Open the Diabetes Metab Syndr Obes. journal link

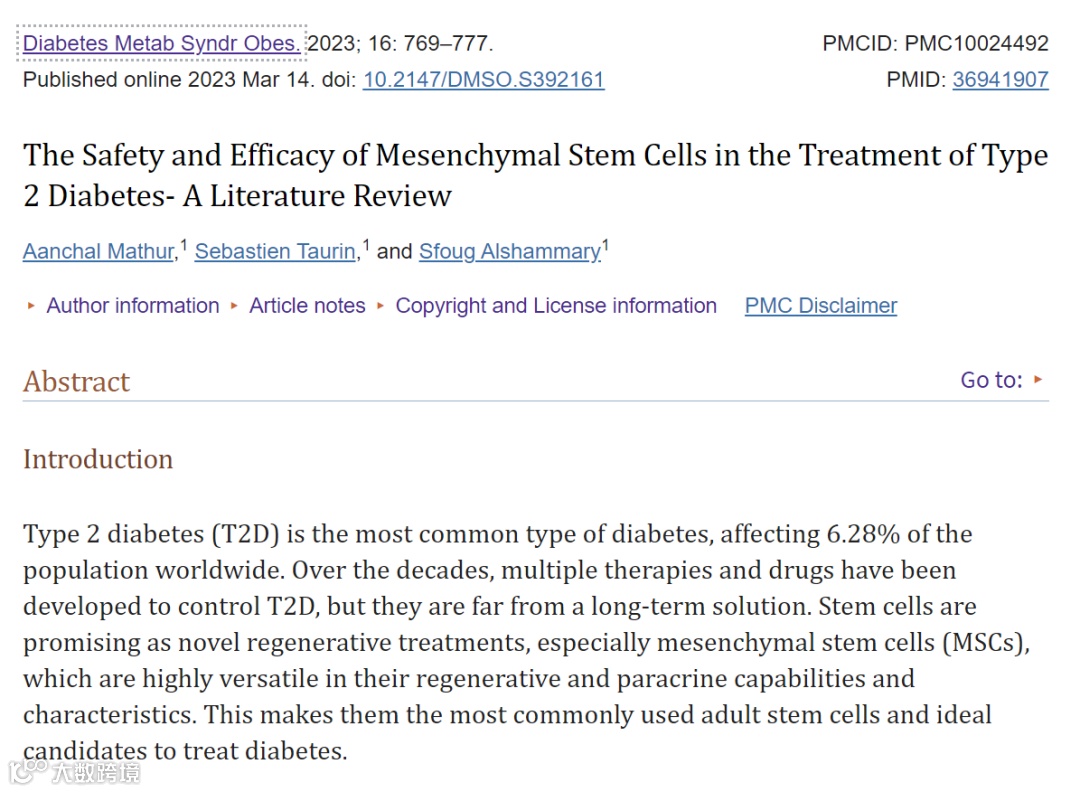pyautogui.click(x=161, y=43)
